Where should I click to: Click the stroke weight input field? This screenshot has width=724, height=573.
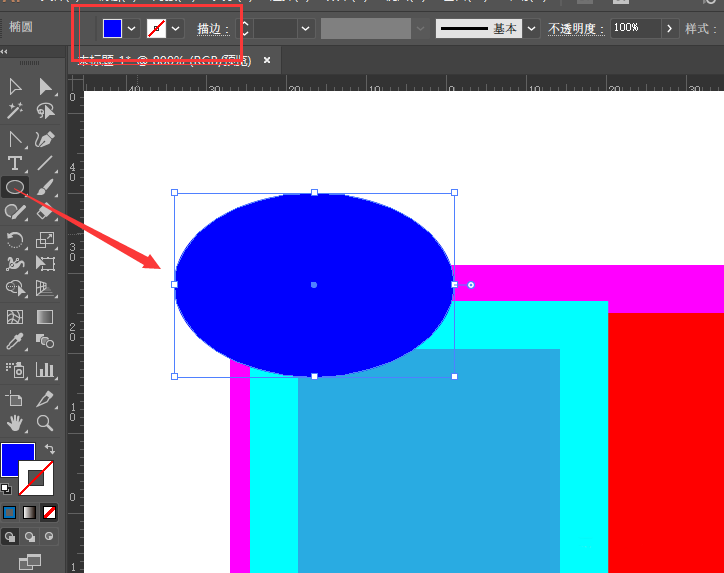click(275, 29)
